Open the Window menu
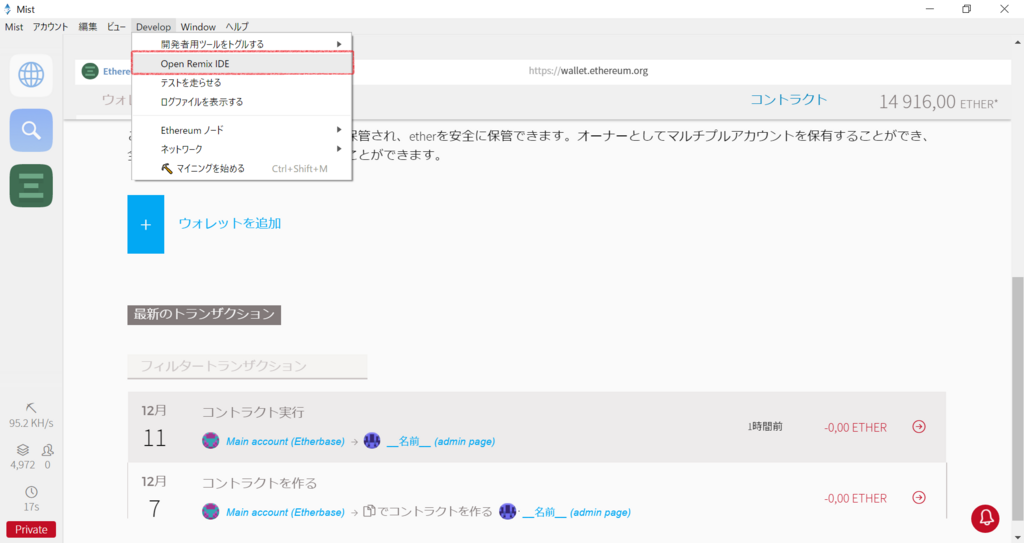 198,27
